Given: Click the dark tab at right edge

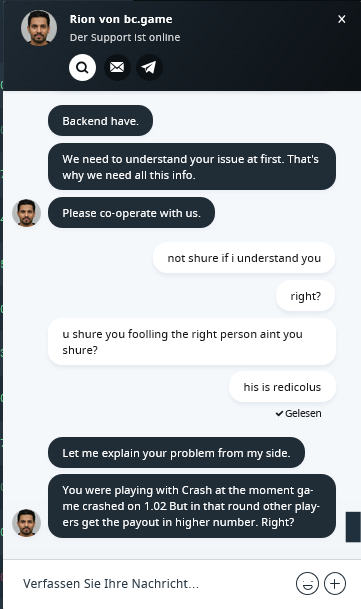Looking at the screenshot, I should [353, 527].
